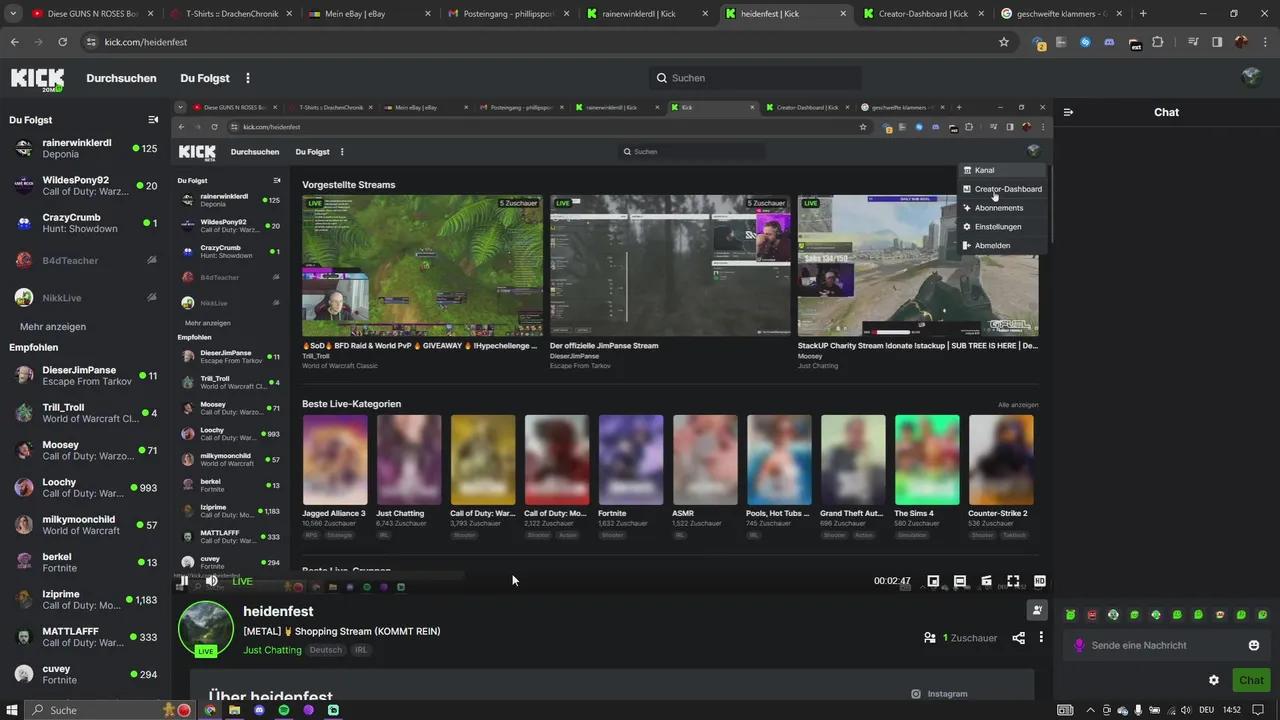
Task: Open Spotify from the taskbar
Action: (284, 710)
